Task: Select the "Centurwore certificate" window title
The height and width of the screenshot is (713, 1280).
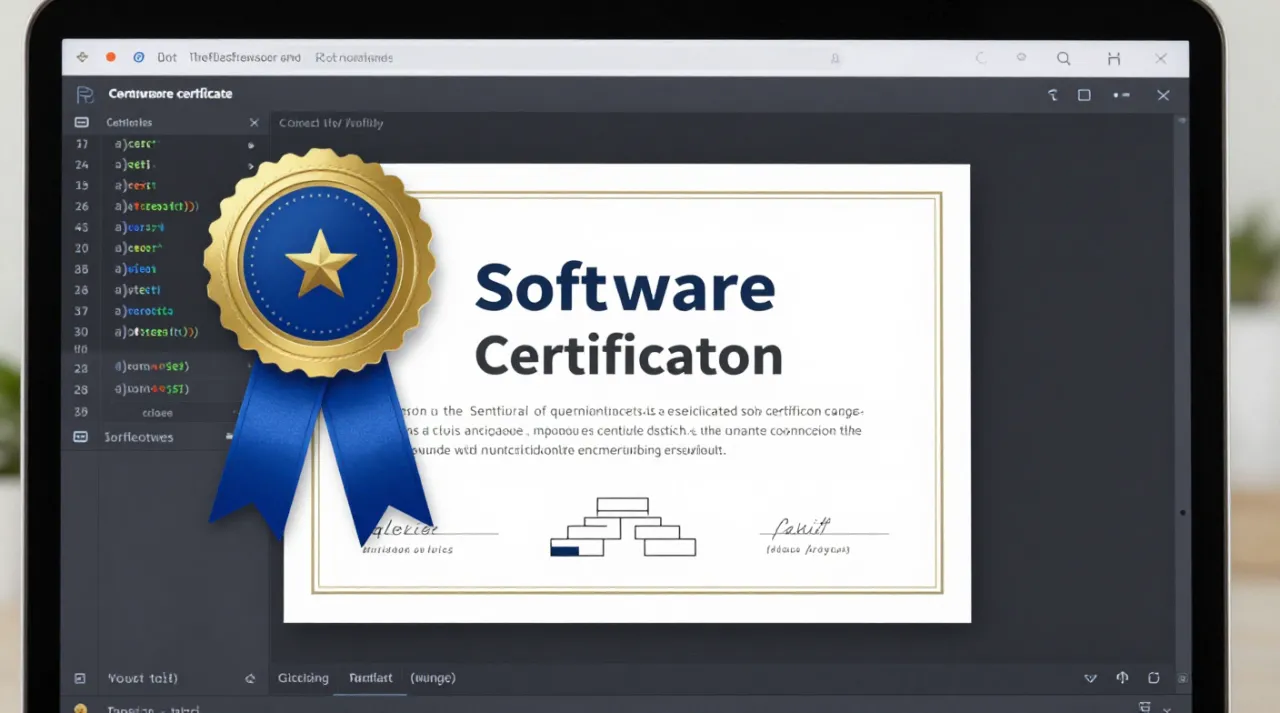Action: 170,93
